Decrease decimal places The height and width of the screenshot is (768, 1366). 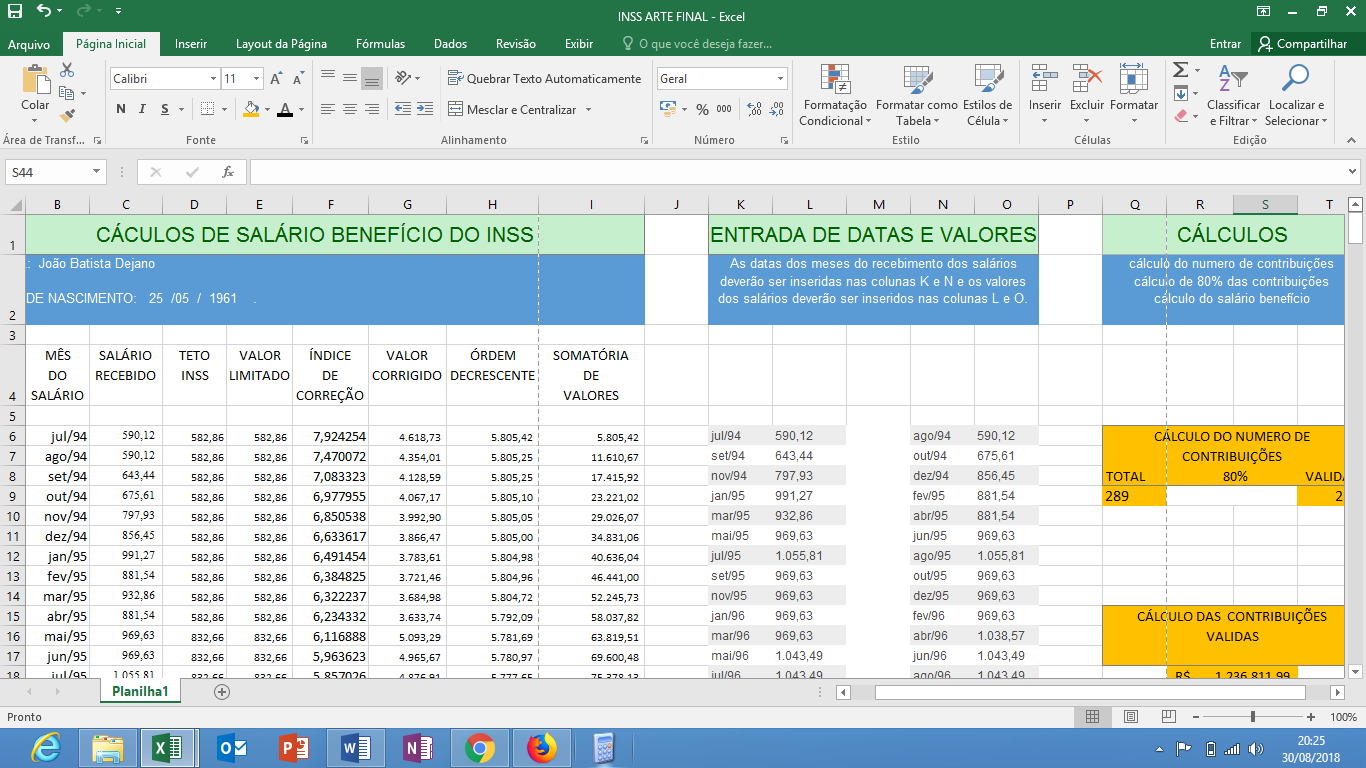(779, 109)
